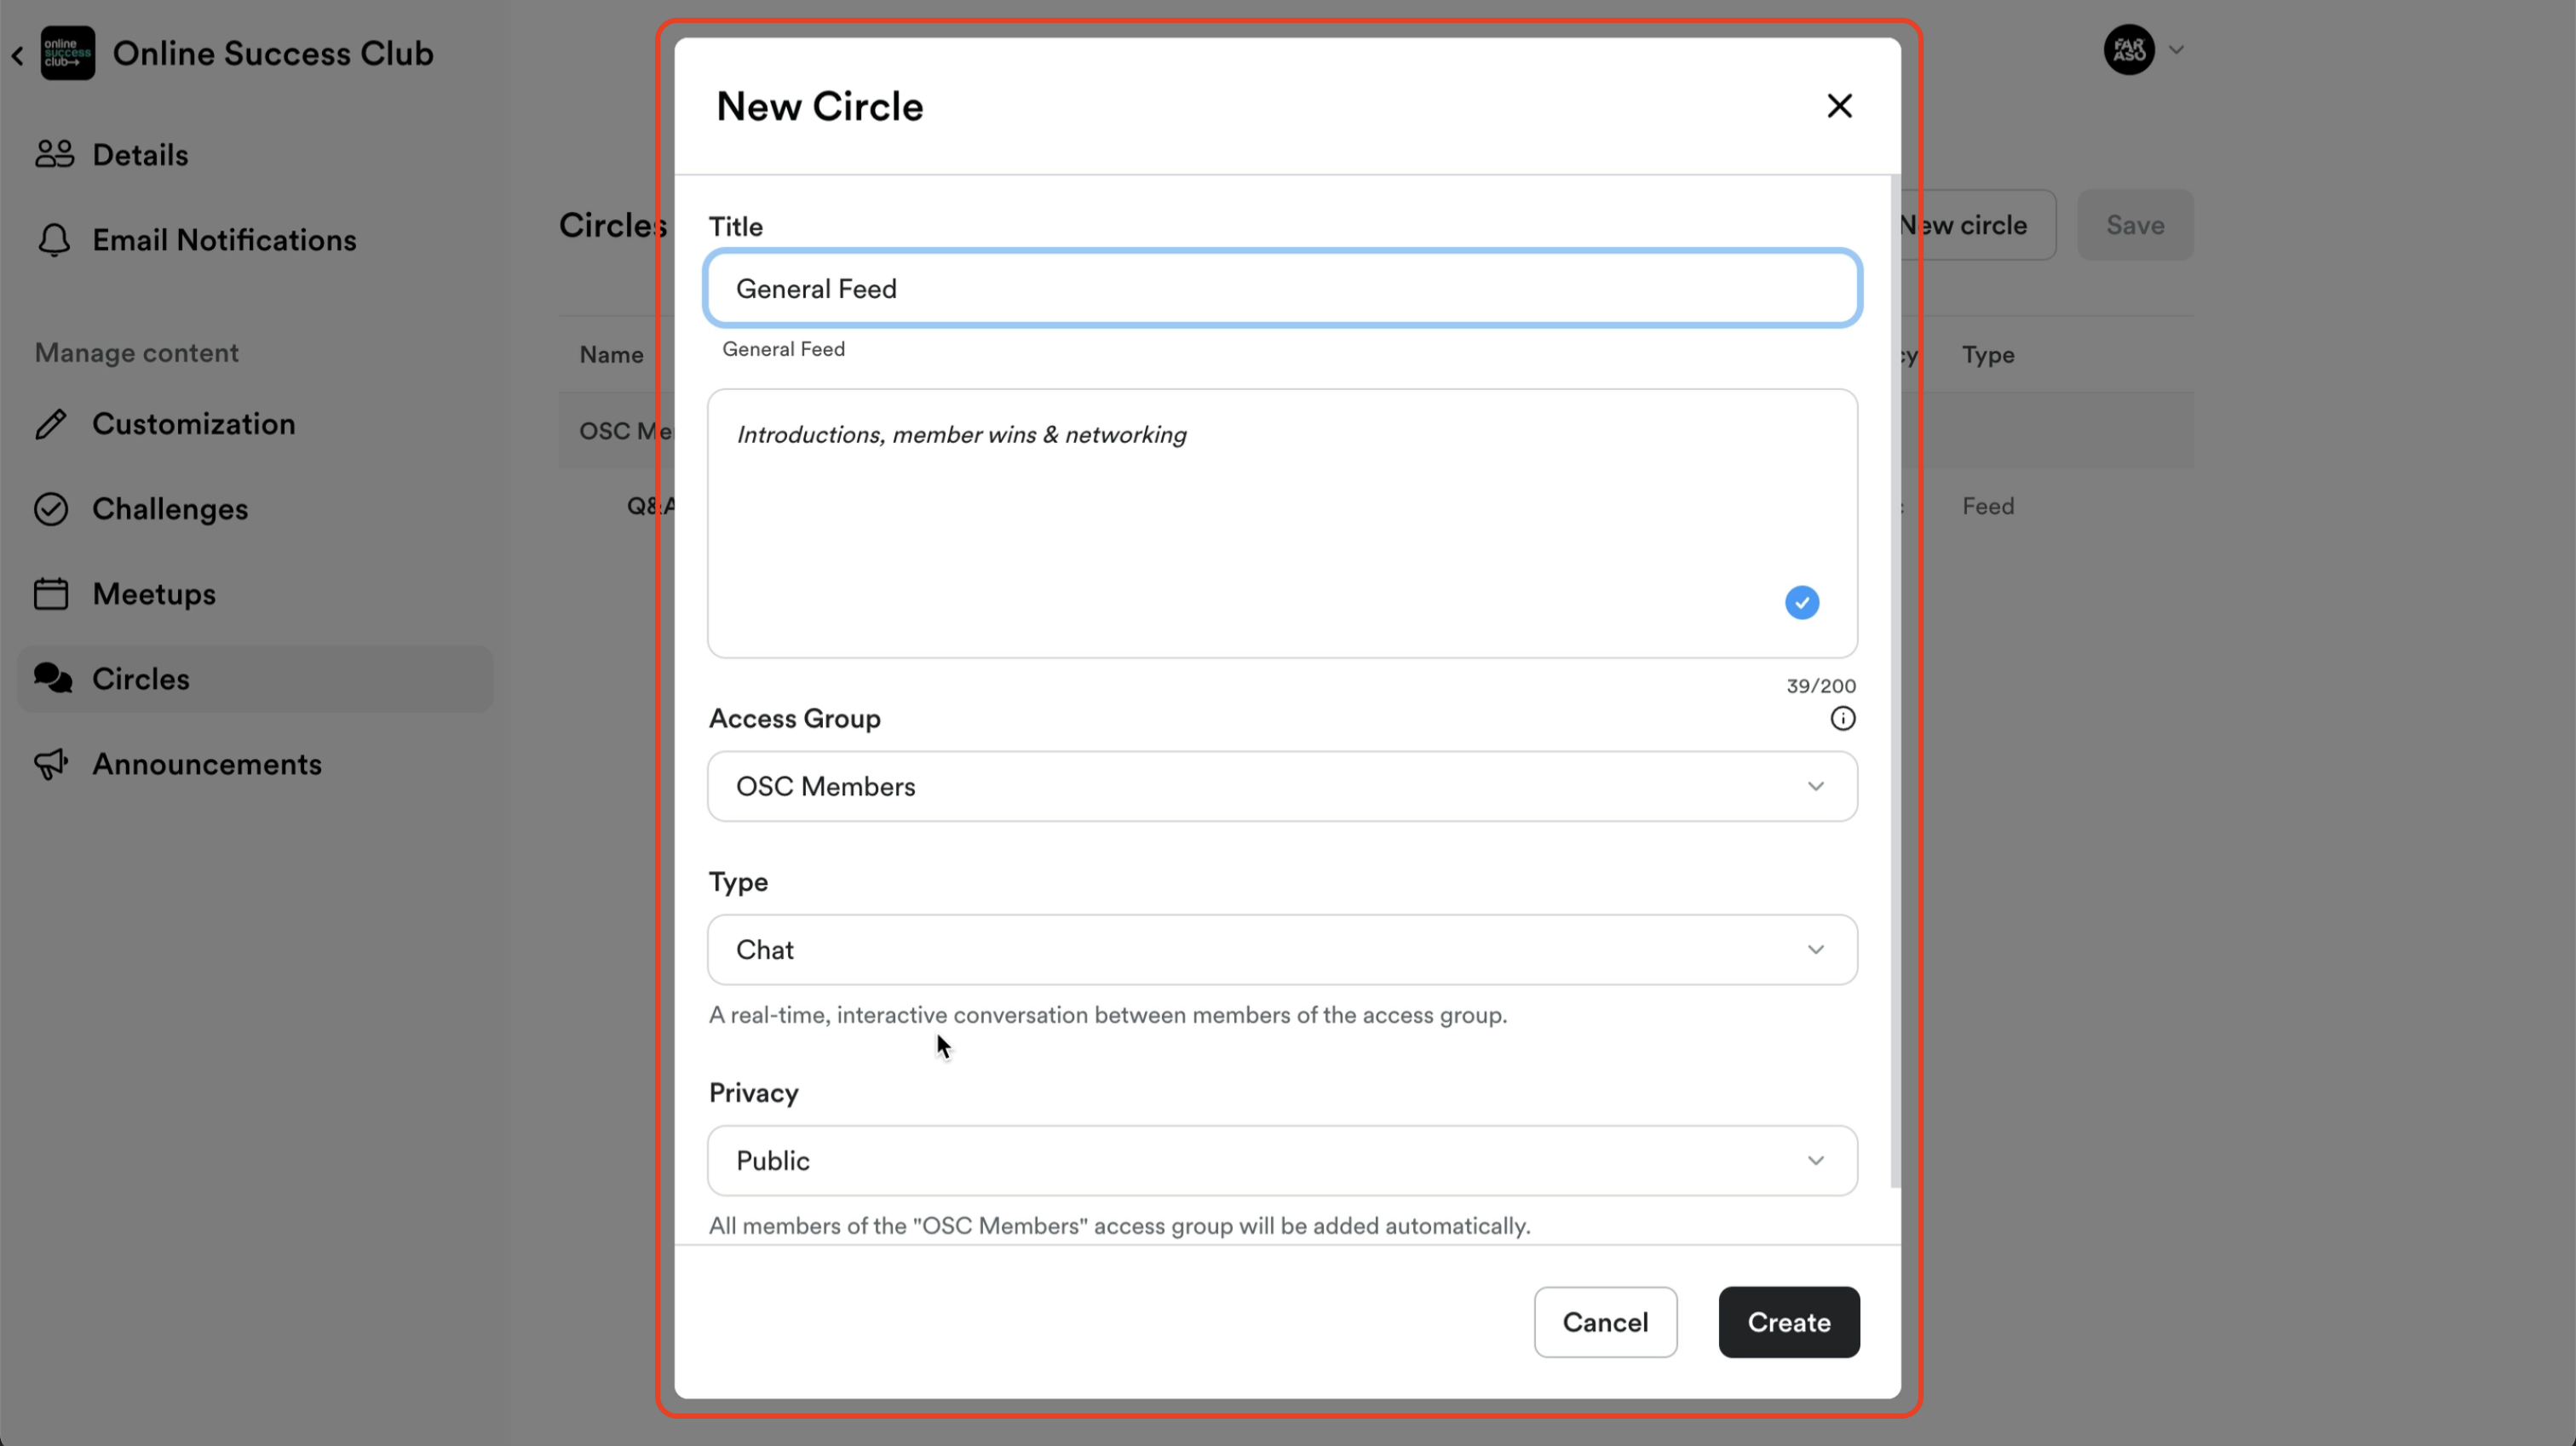Click the Access Group info icon

[x=1842, y=718]
